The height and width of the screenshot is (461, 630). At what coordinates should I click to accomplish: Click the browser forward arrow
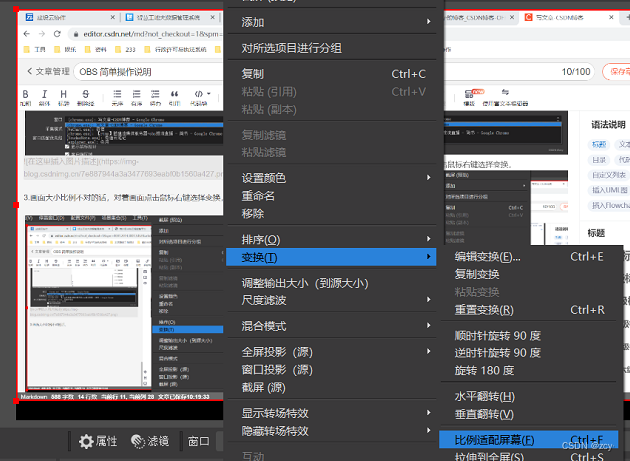(42, 34)
